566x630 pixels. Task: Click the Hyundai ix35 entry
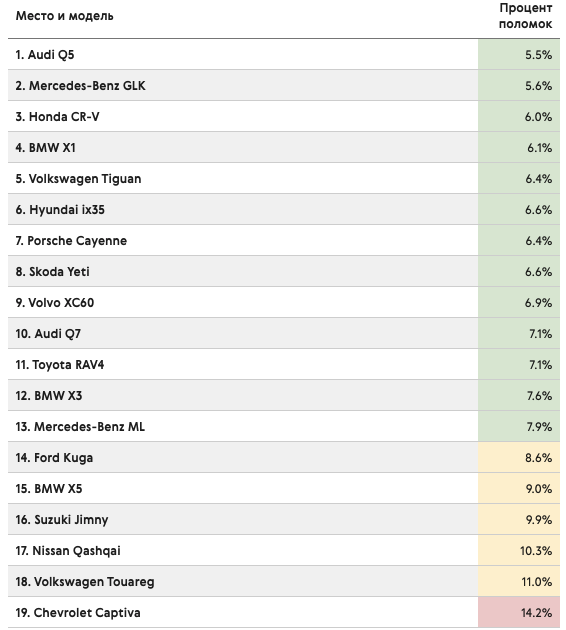[60, 210]
